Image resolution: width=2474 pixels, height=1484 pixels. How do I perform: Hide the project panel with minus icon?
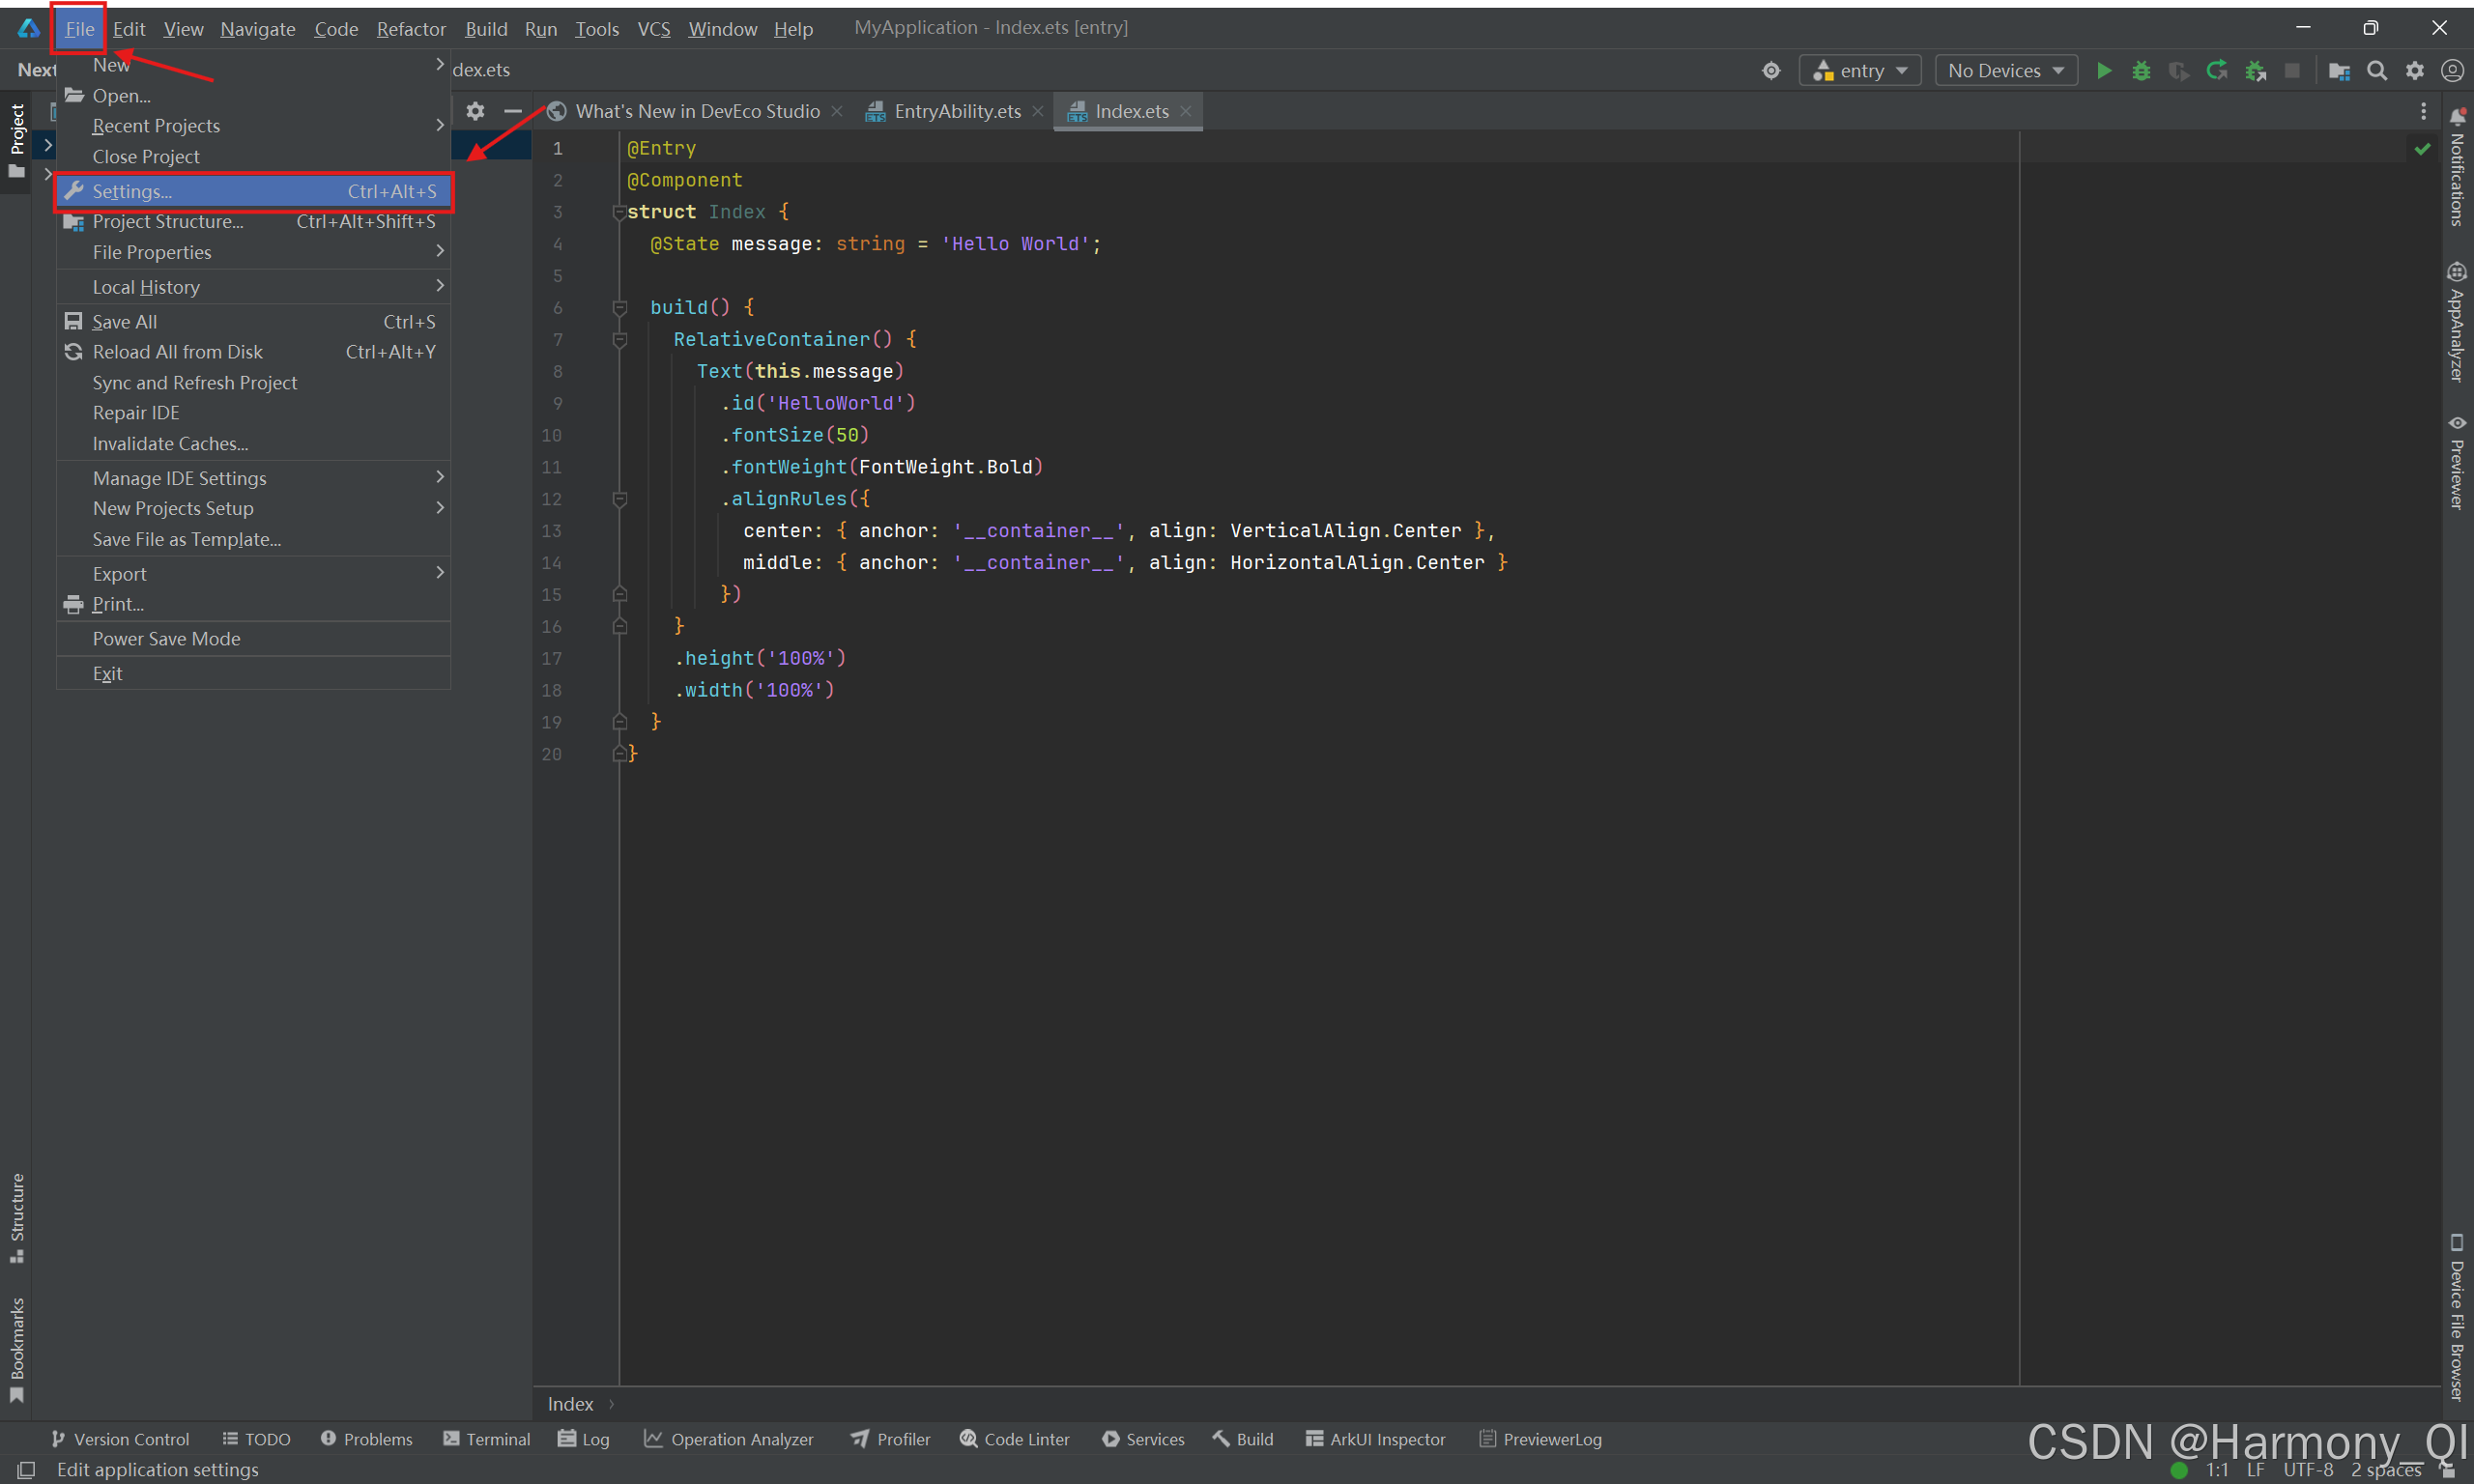pyautogui.click(x=513, y=111)
